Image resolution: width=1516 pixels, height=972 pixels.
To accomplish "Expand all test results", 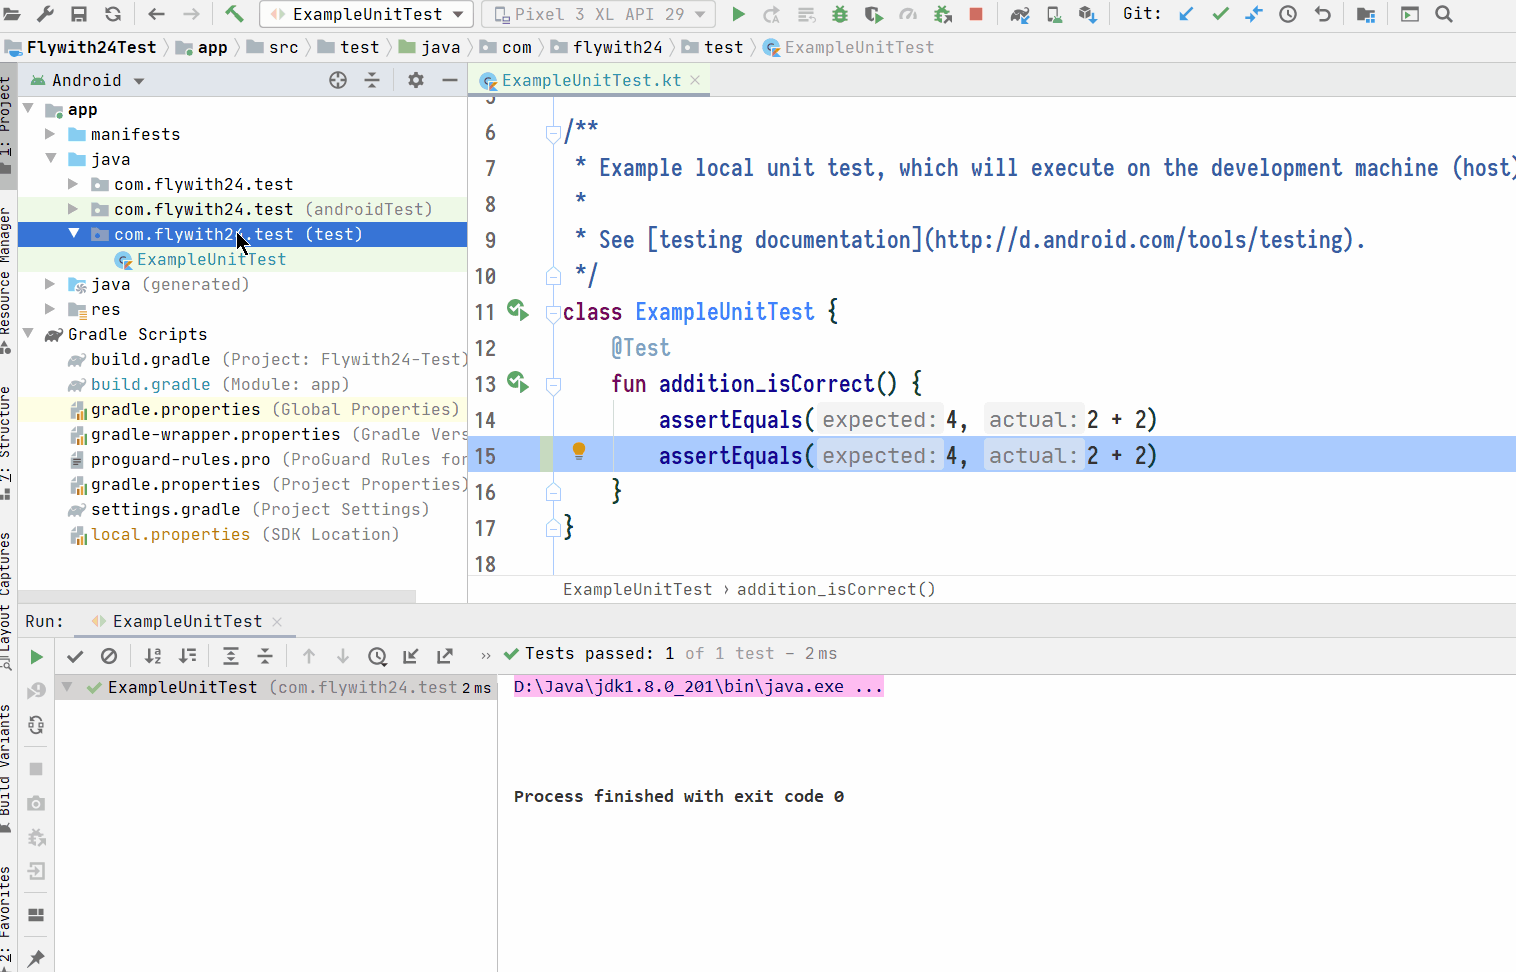I will [x=231, y=656].
